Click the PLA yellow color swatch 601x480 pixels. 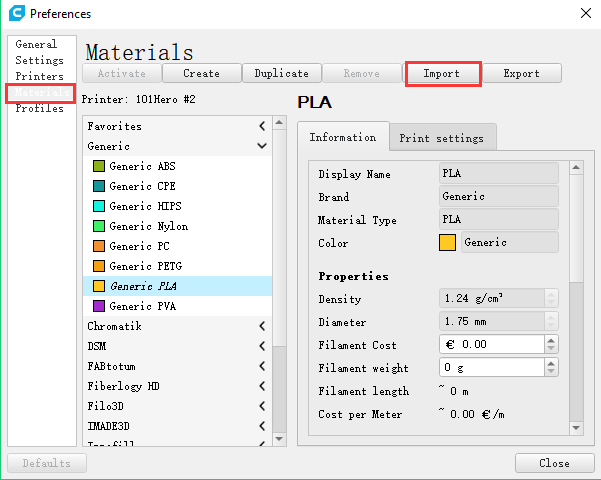pyautogui.click(x=447, y=242)
